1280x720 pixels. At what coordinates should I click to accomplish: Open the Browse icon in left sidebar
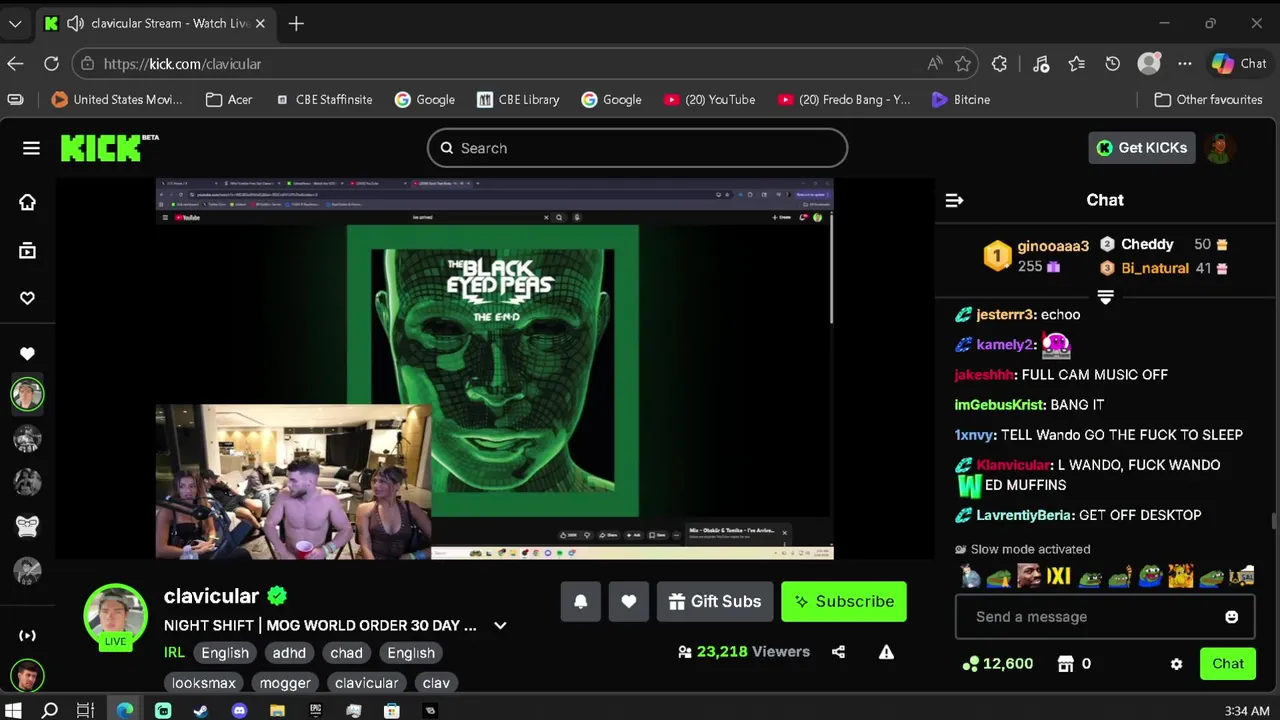(x=27, y=250)
